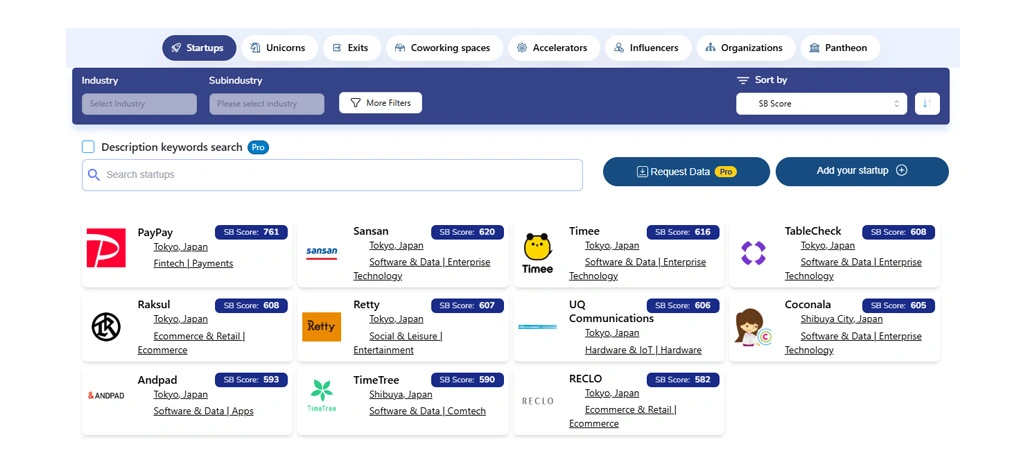The height and width of the screenshot is (466, 1026).
Task: Click TimeTree's Software & Data | Comtech link
Action: click(x=427, y=411)
